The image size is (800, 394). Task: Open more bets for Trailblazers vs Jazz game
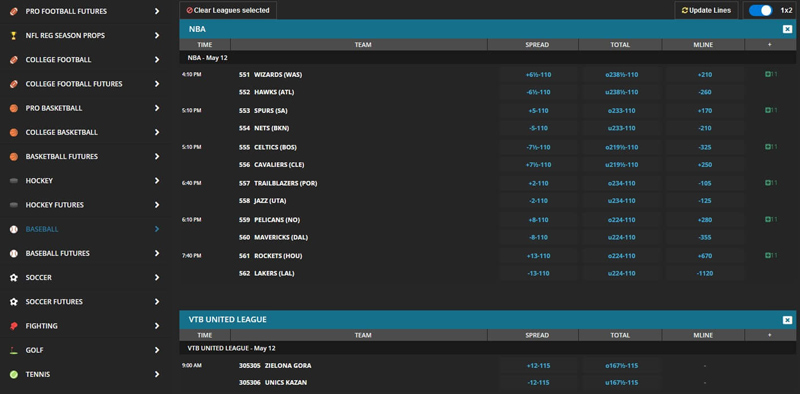[x=771, y=183]
